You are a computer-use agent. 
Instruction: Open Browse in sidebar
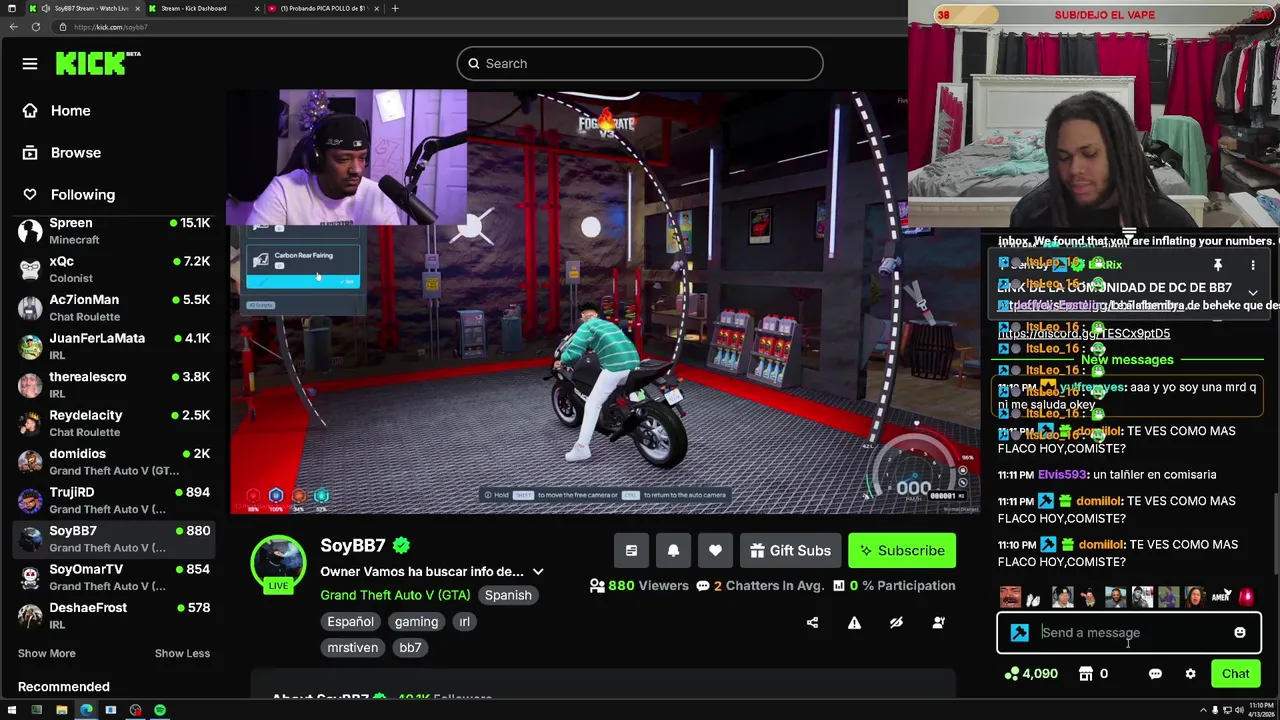pos(75,153)
